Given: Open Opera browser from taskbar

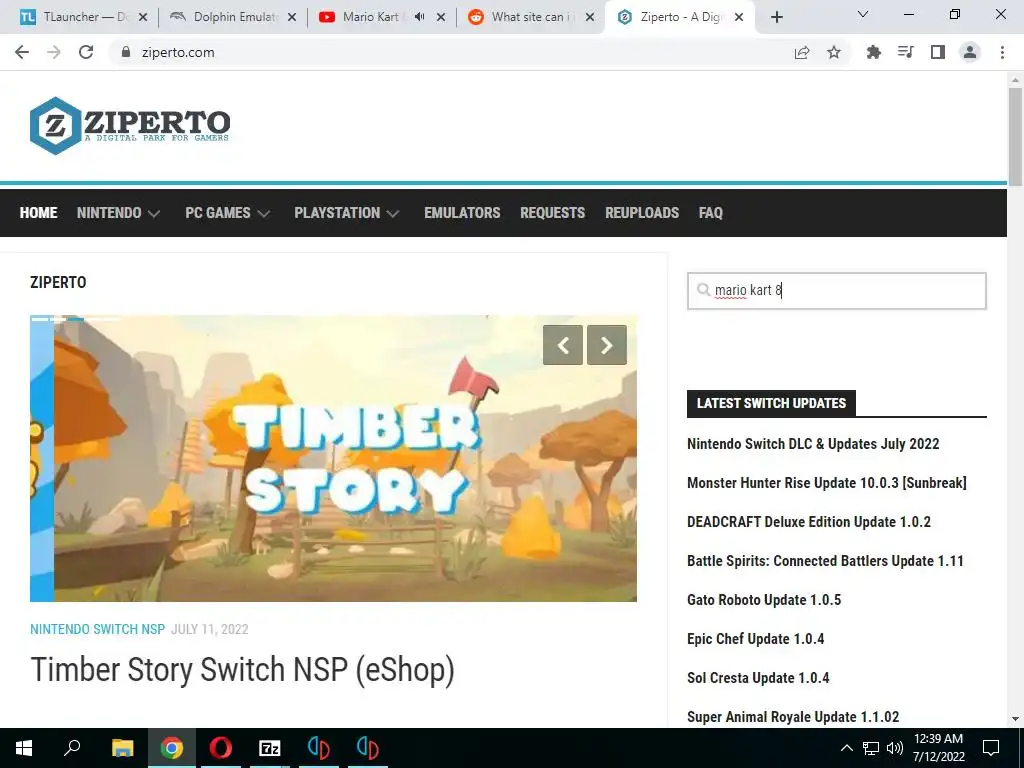Looking at the screenshot, I should tap(221, 748).
